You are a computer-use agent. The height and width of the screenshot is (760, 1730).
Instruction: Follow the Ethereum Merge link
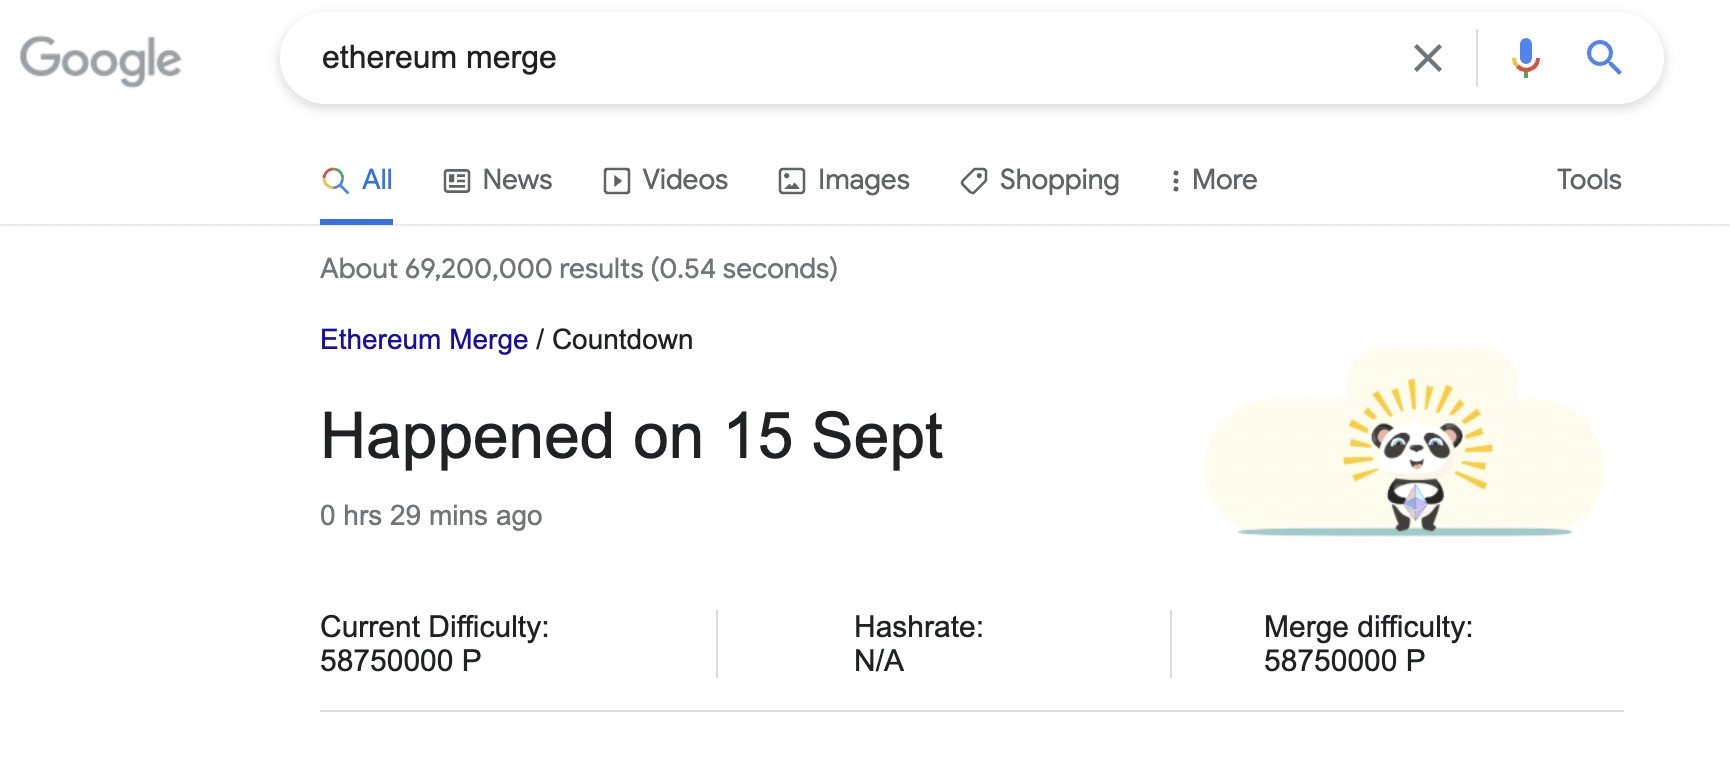pos(424,340)
